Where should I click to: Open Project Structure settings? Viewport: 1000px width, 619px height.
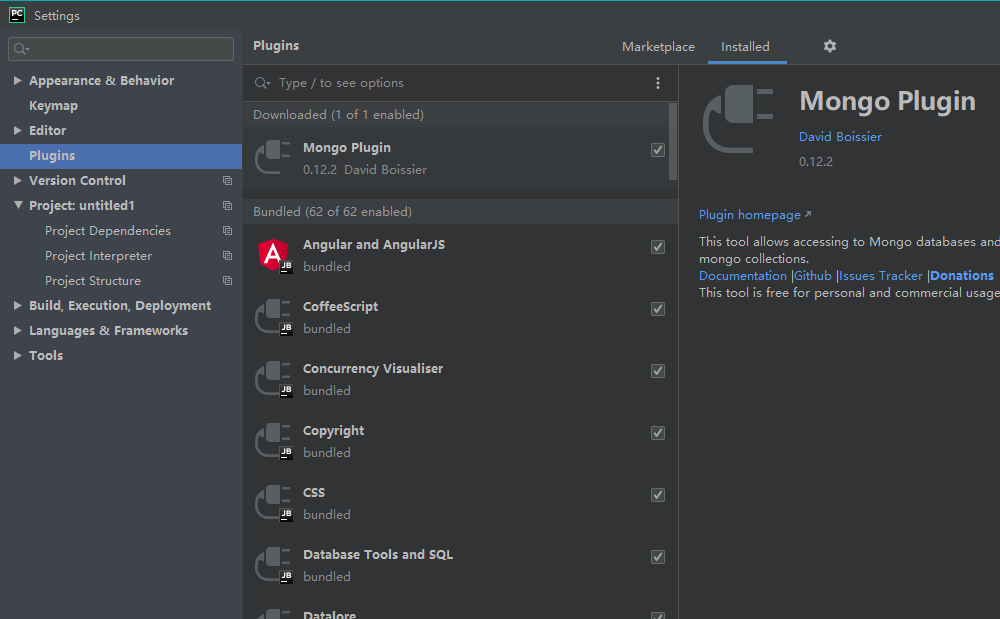(x=92, y=280)
